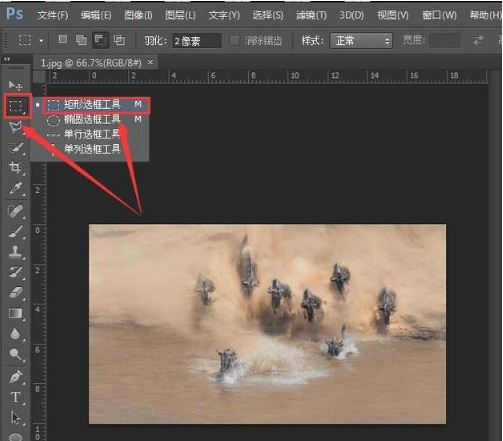503x441 pixels.
Task: Select the Move tool
Action: [15, 85]
